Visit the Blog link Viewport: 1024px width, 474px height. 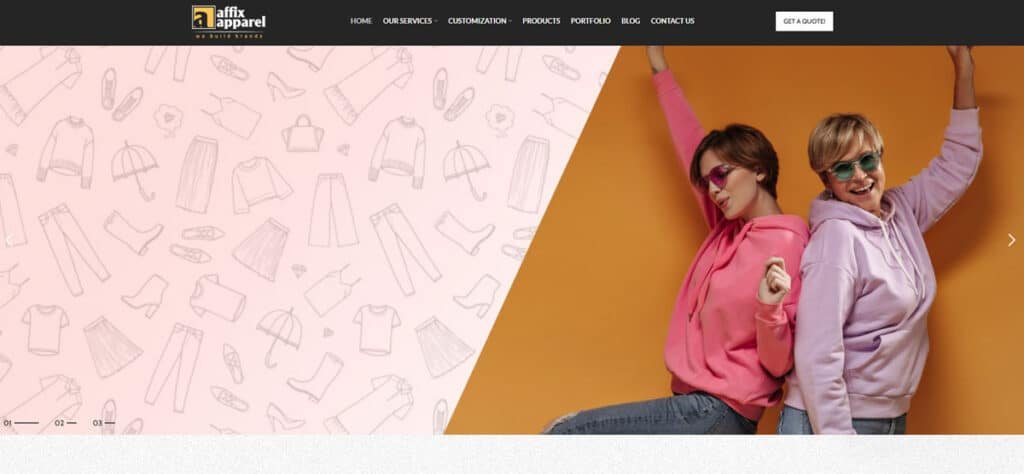630,21
